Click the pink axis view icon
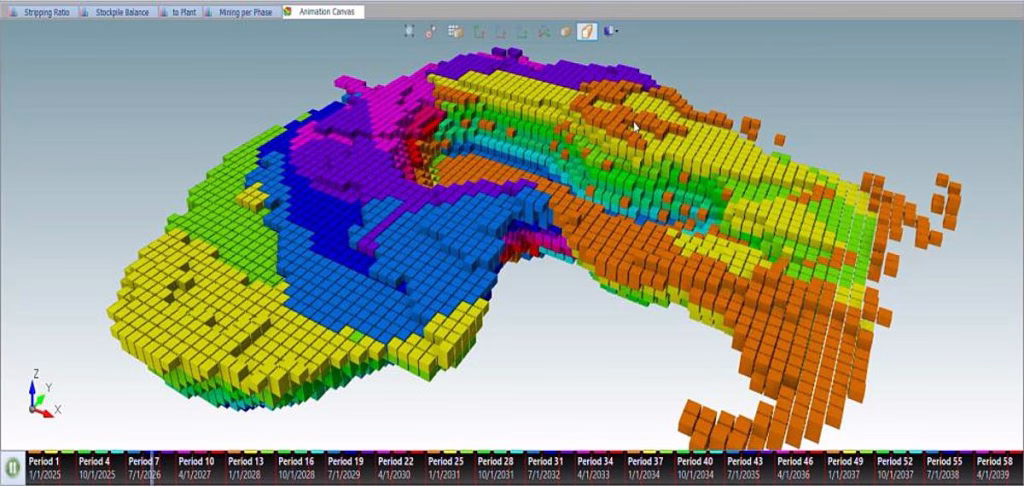Screen dimensions: 1024x486 (x=500, y=31)
